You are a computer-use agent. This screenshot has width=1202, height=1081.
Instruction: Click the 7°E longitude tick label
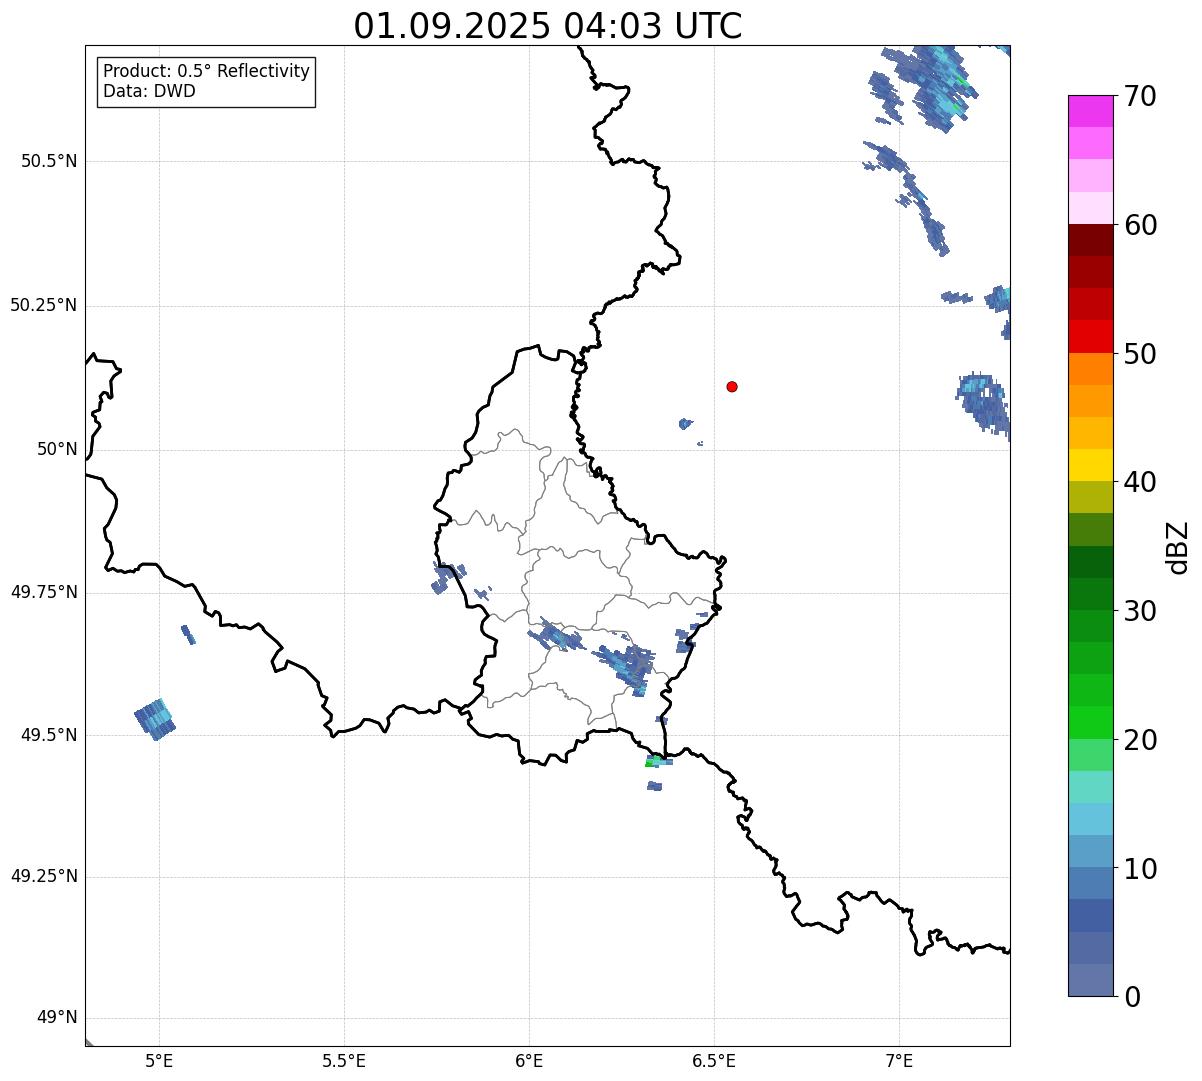(900, 1060)
